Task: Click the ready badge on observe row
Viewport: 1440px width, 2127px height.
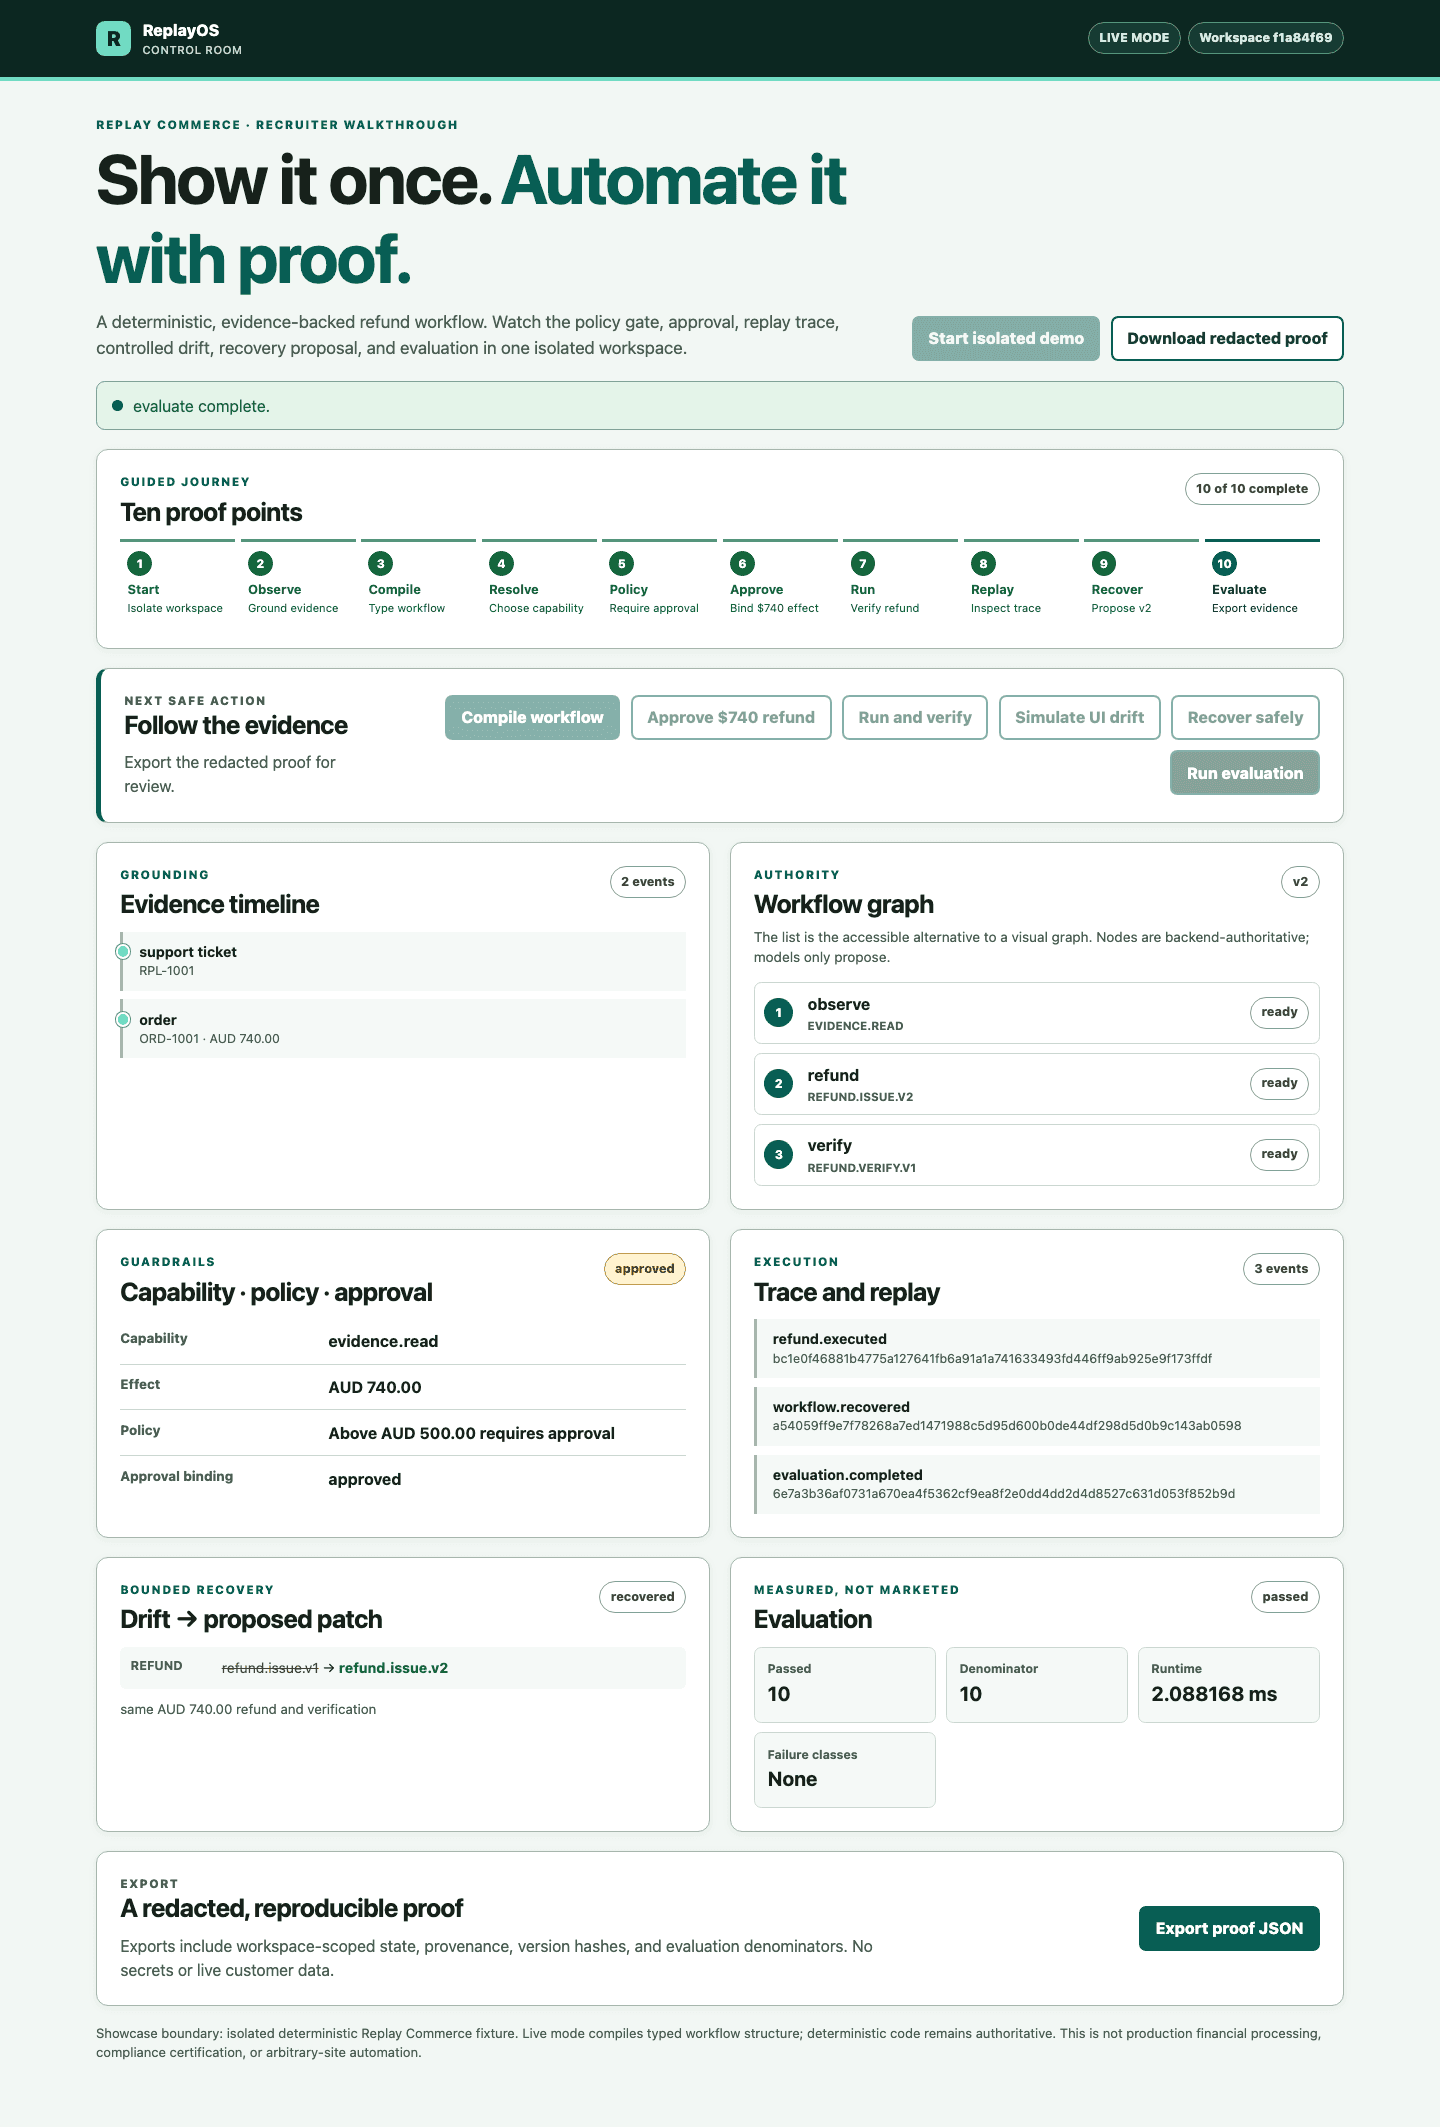Action: [x=1279, y=1012]
